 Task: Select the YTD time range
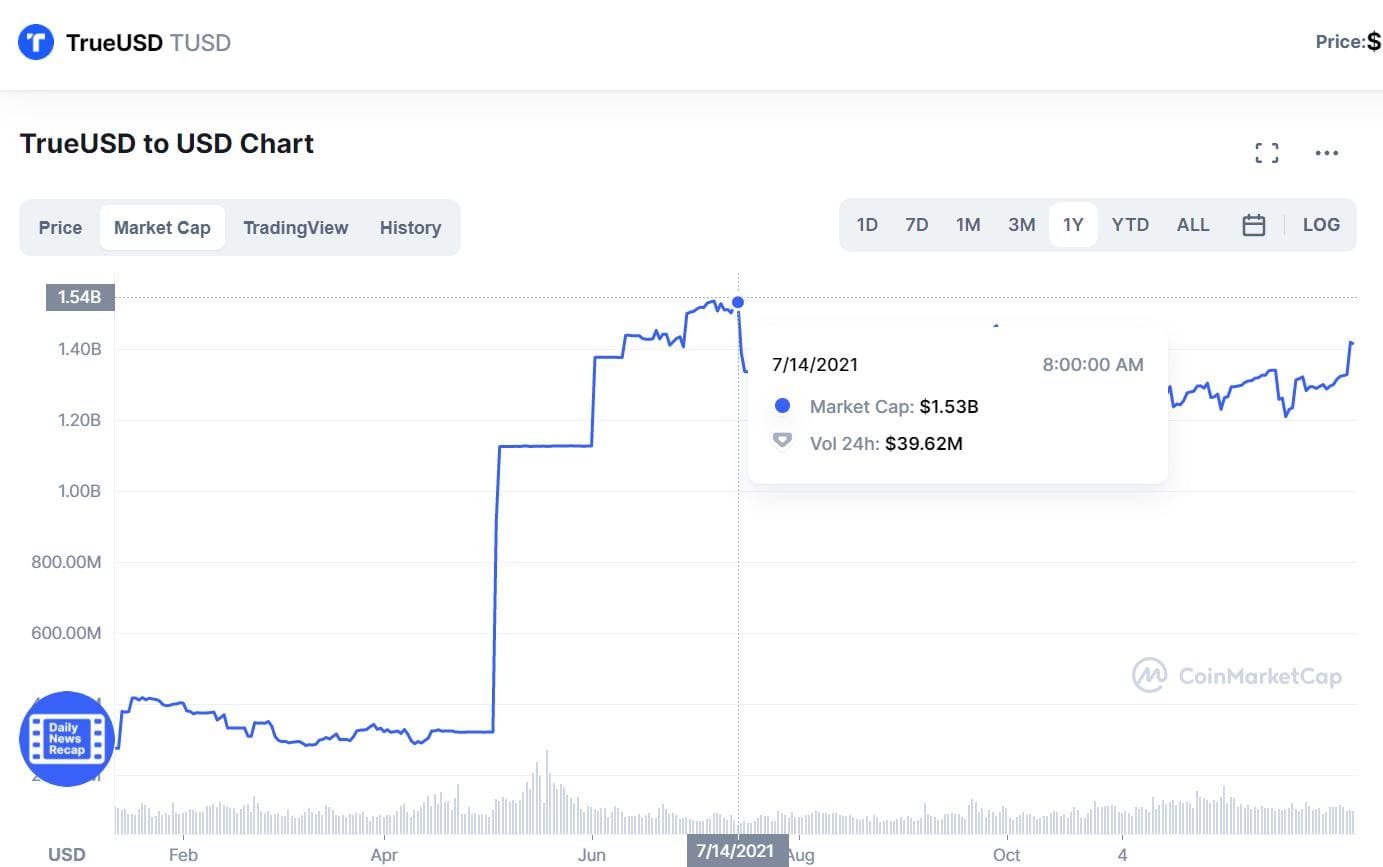[x=1130, y=225]
